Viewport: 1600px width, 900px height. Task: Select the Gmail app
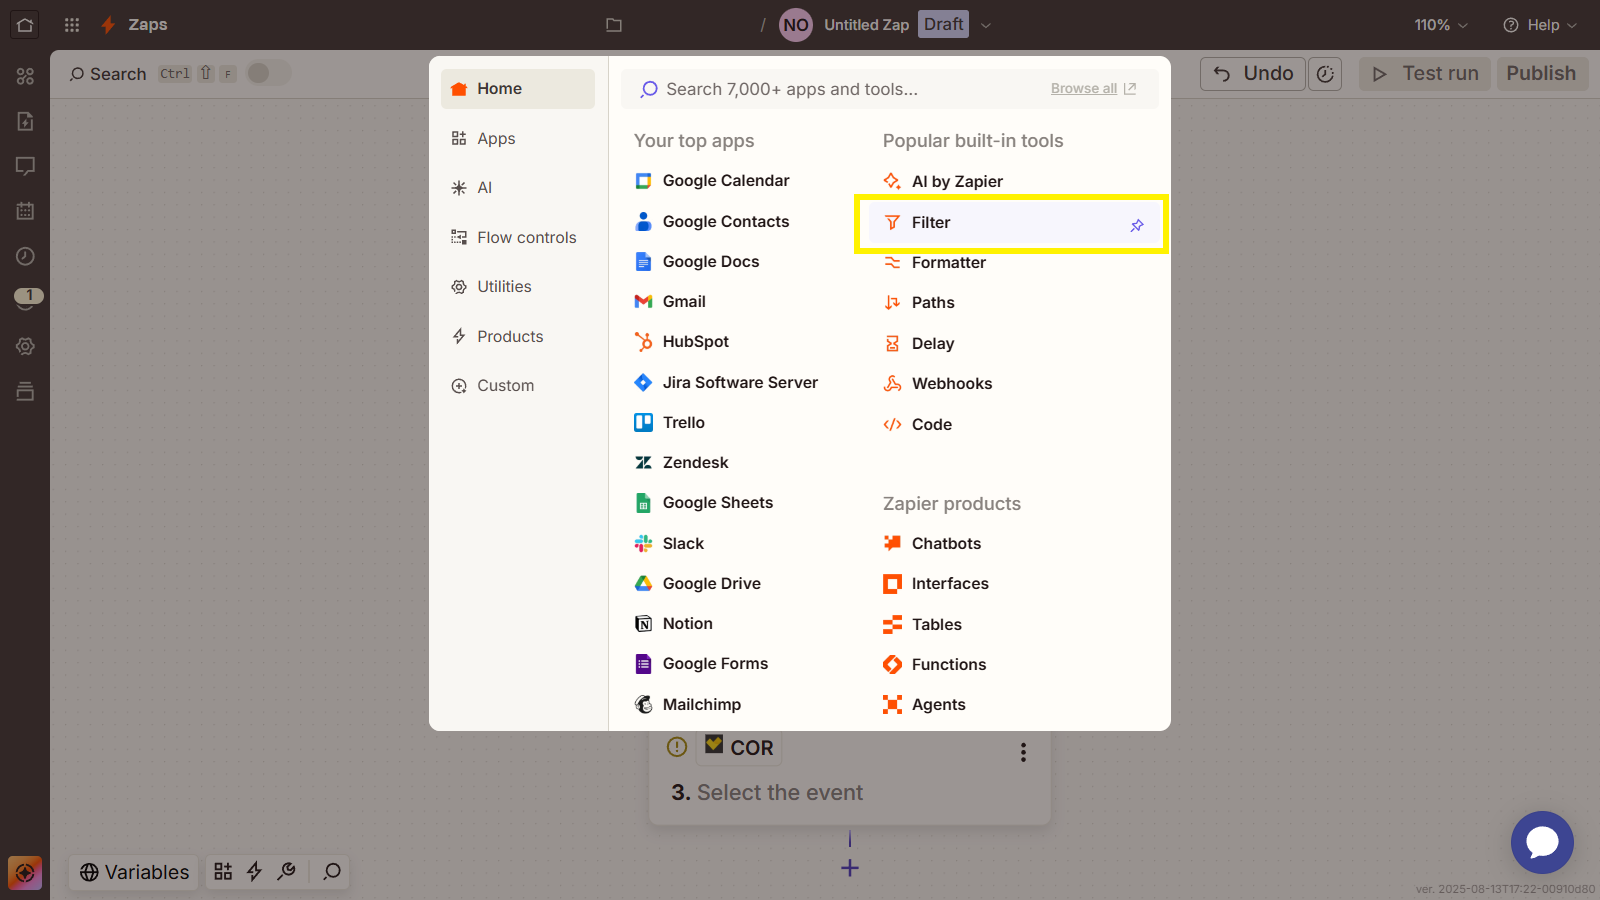[671, 302]
